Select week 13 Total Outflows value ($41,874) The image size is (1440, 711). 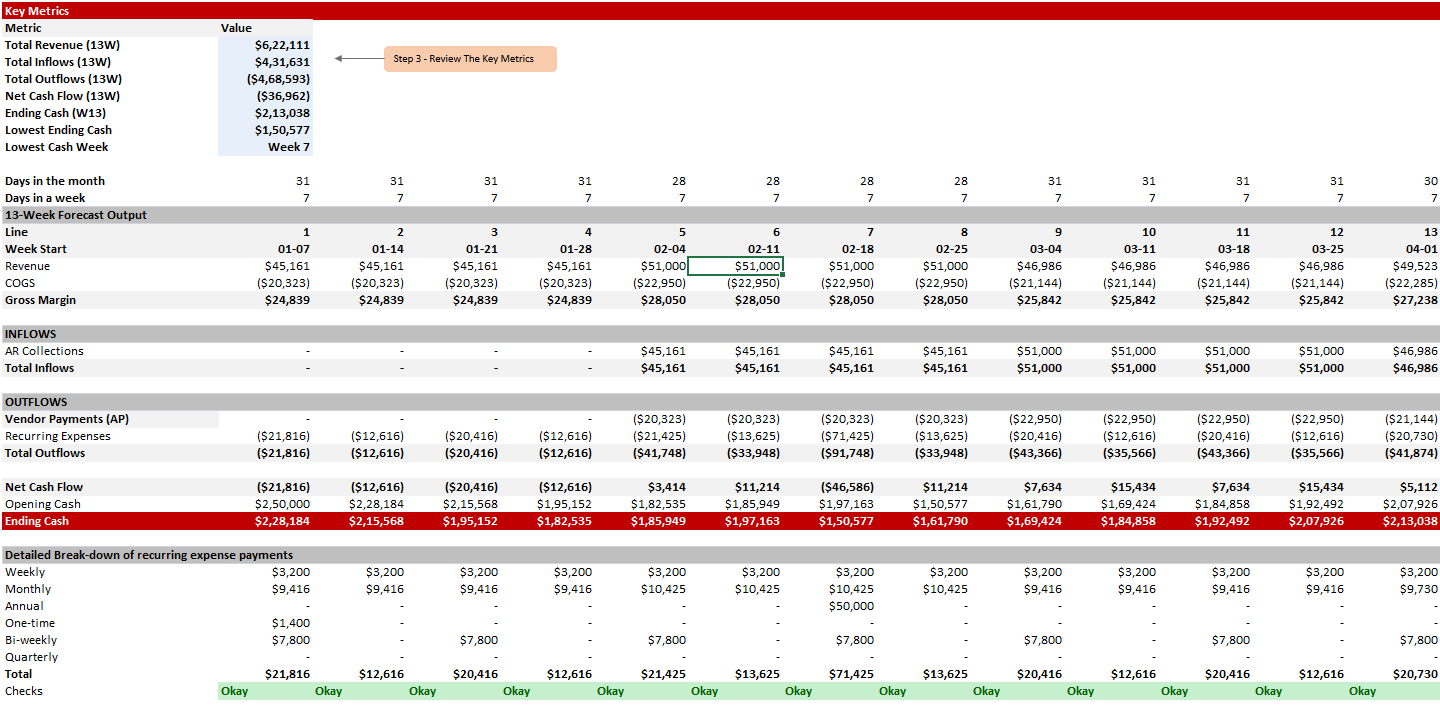[1412, 453]
